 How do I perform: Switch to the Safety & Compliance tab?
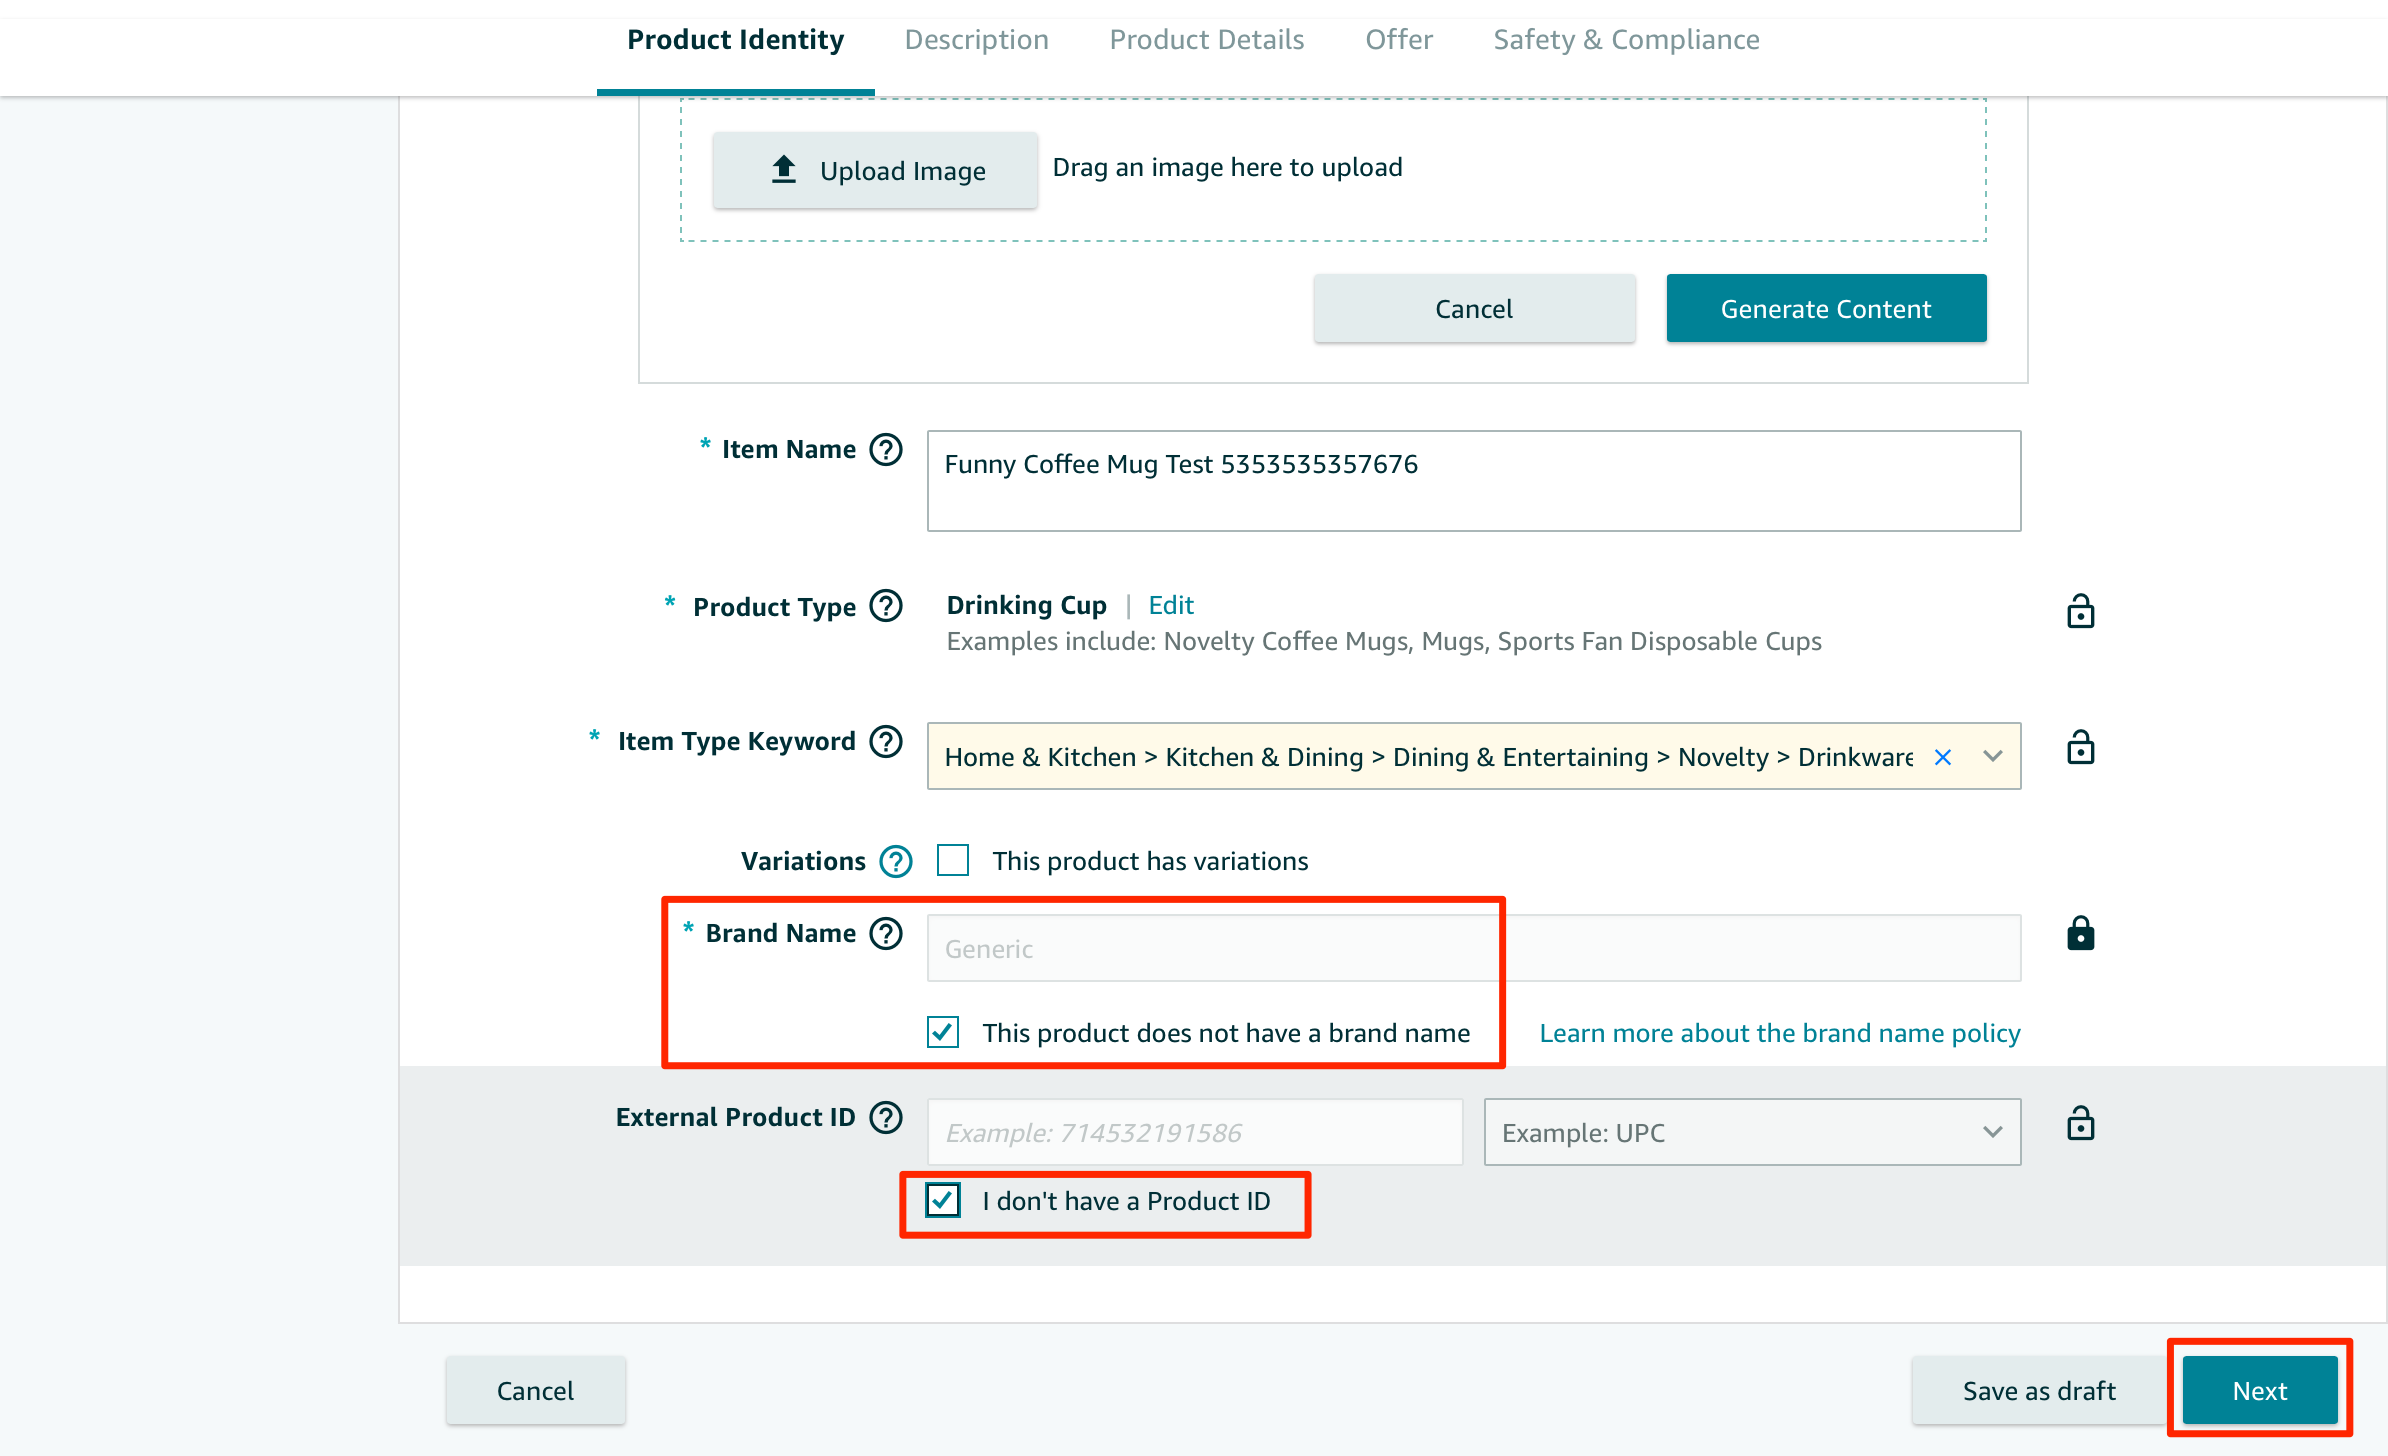[x=1625, y=40]
